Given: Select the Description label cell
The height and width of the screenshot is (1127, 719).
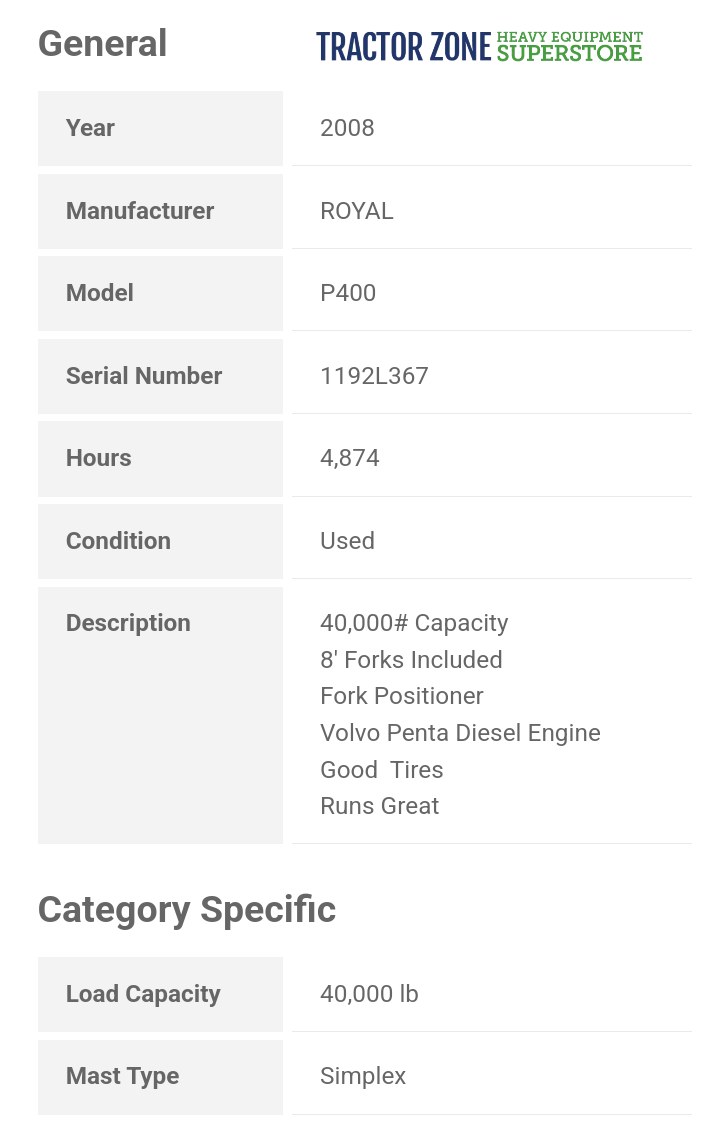Looking at the screenshot, I should [x=160, y=714].
